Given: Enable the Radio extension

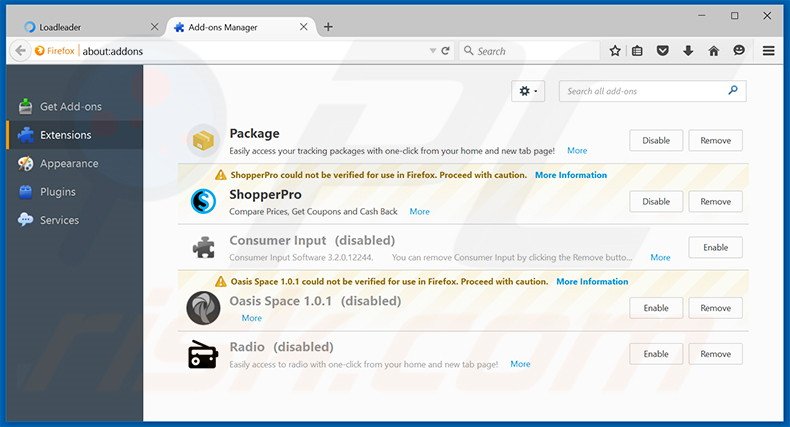Looking at the screenshot, I should (656, 354).
